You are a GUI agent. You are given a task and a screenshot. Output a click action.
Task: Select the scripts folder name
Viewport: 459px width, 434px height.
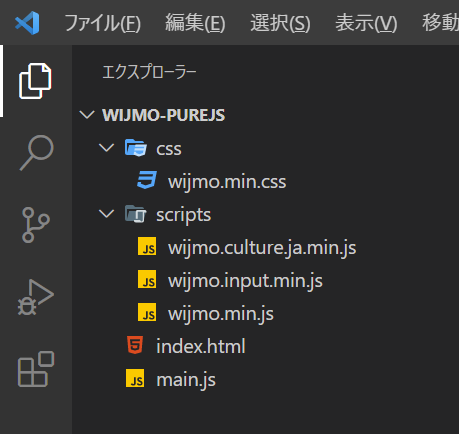[x=184, y=215]
